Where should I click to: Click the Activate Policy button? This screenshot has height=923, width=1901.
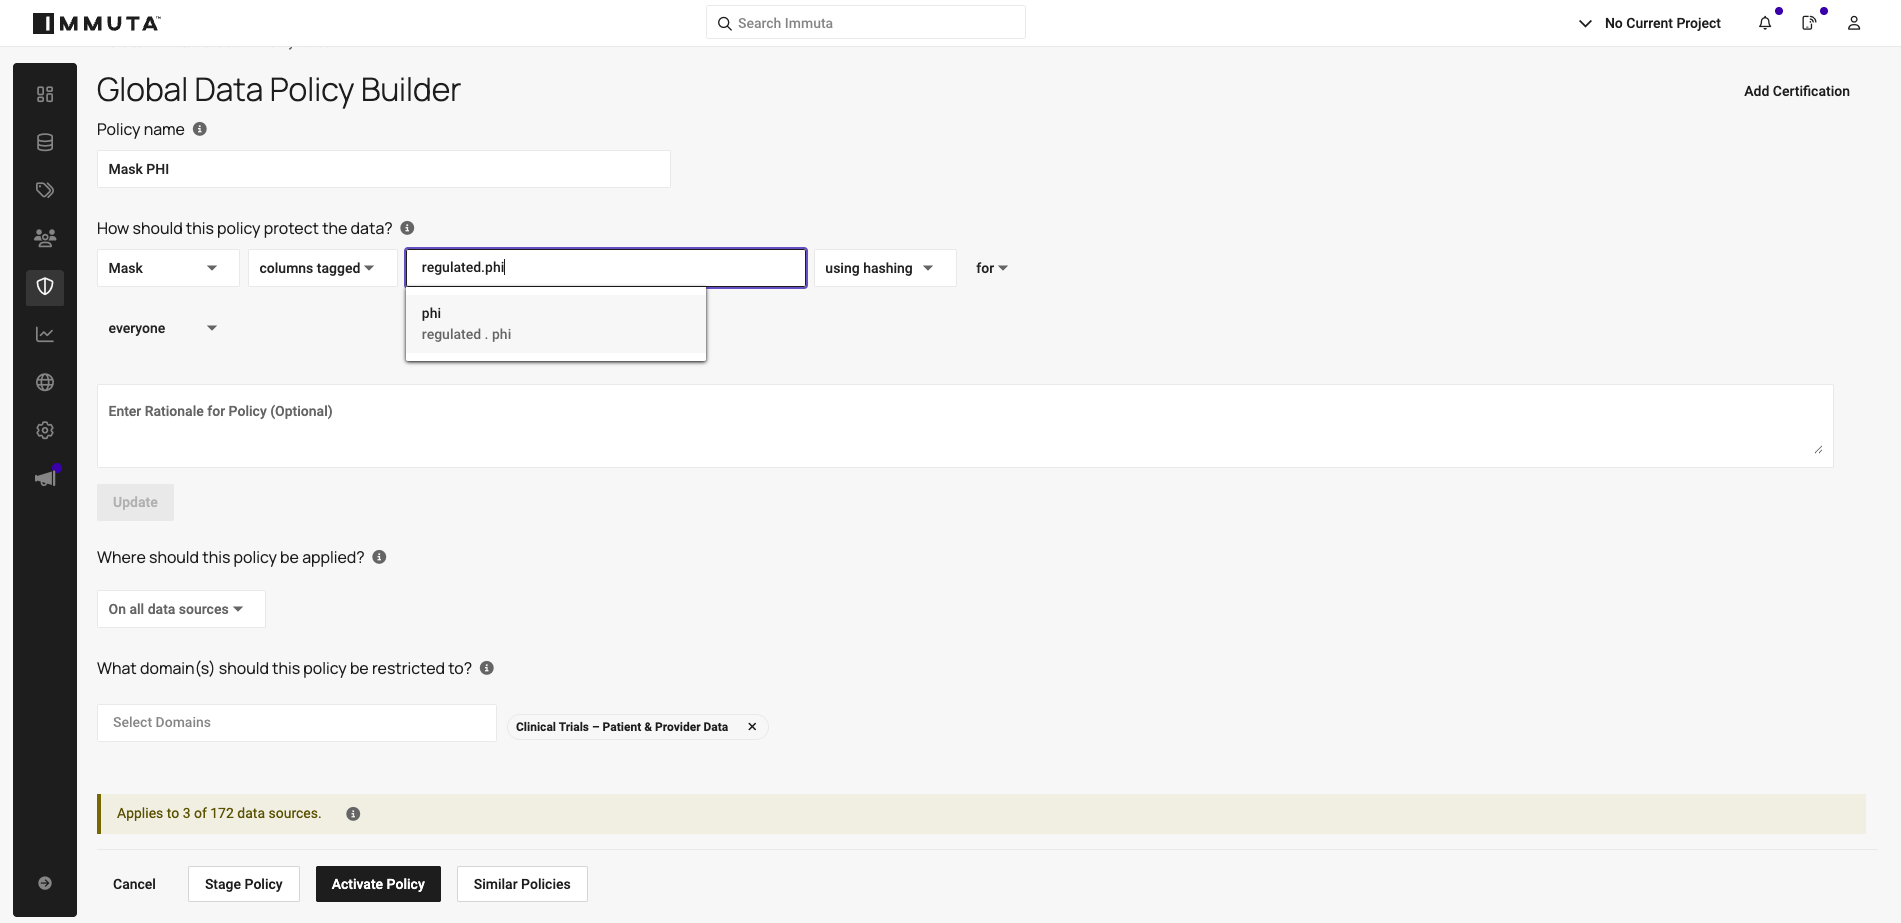pyautogui.click(x=378, y=883)
